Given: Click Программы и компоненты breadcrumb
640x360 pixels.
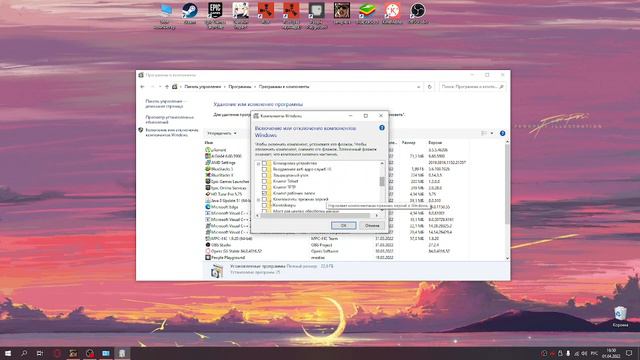Looking at the screenshot, I should pos(284,87).
